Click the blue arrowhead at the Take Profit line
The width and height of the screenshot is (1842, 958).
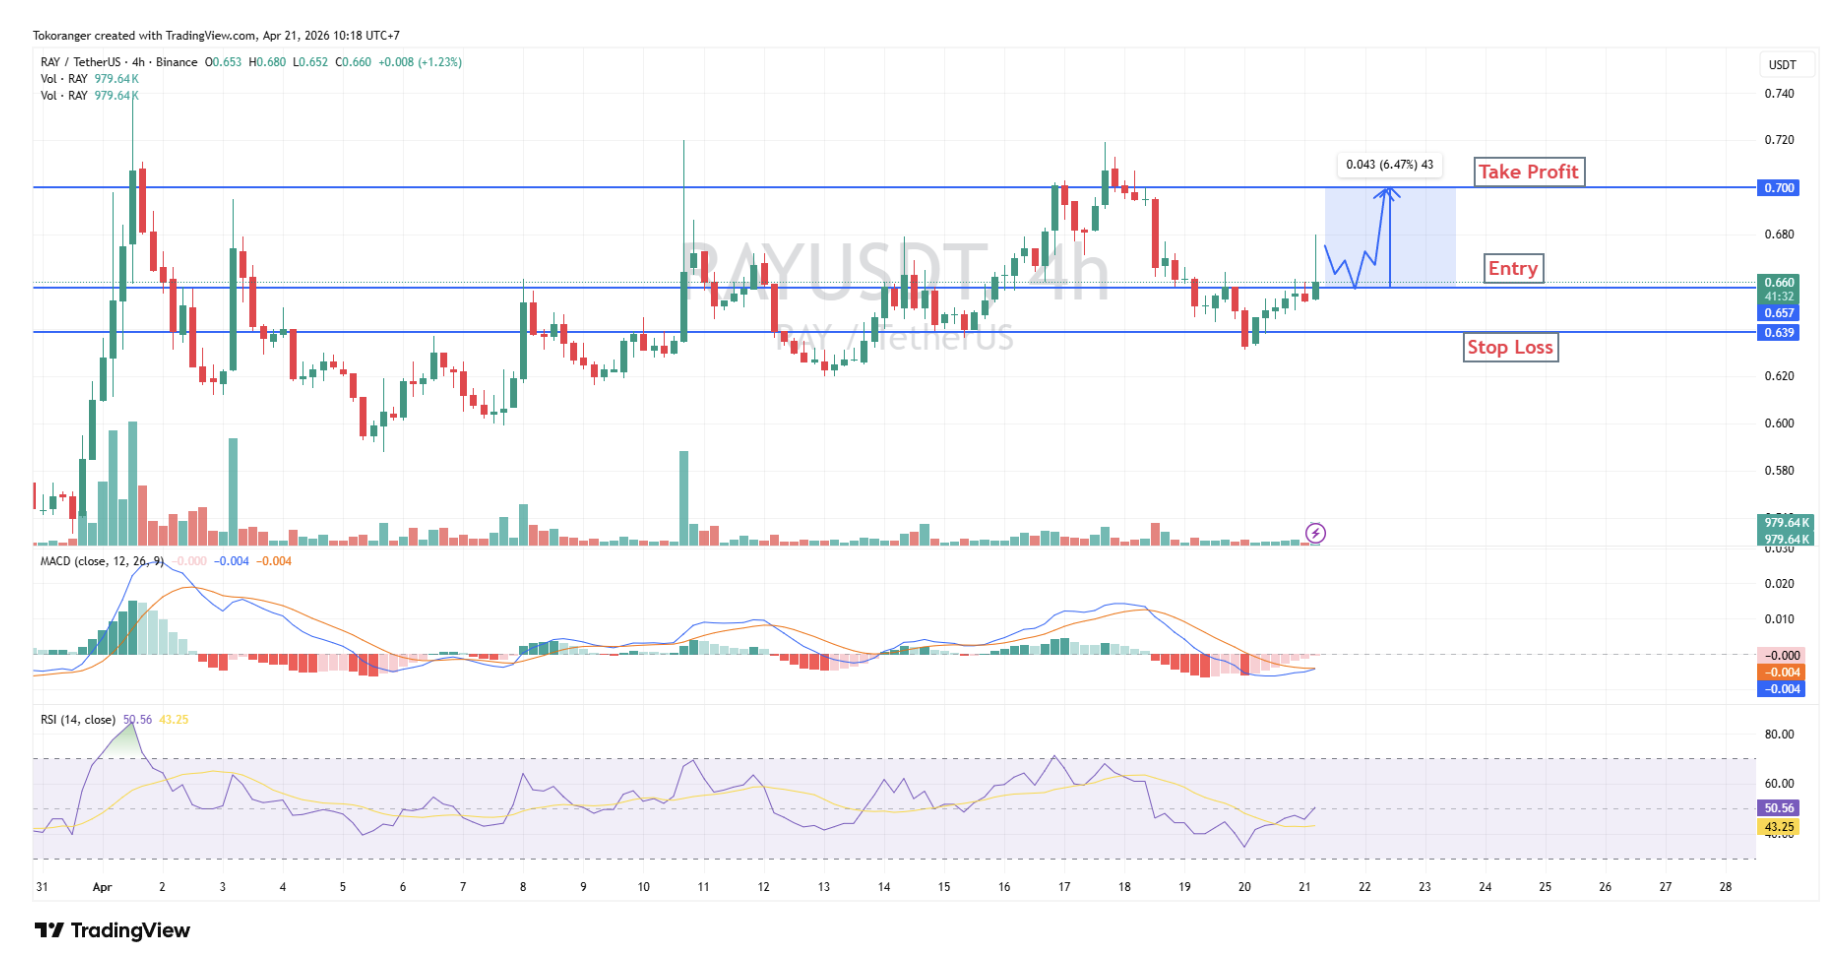1387,192
